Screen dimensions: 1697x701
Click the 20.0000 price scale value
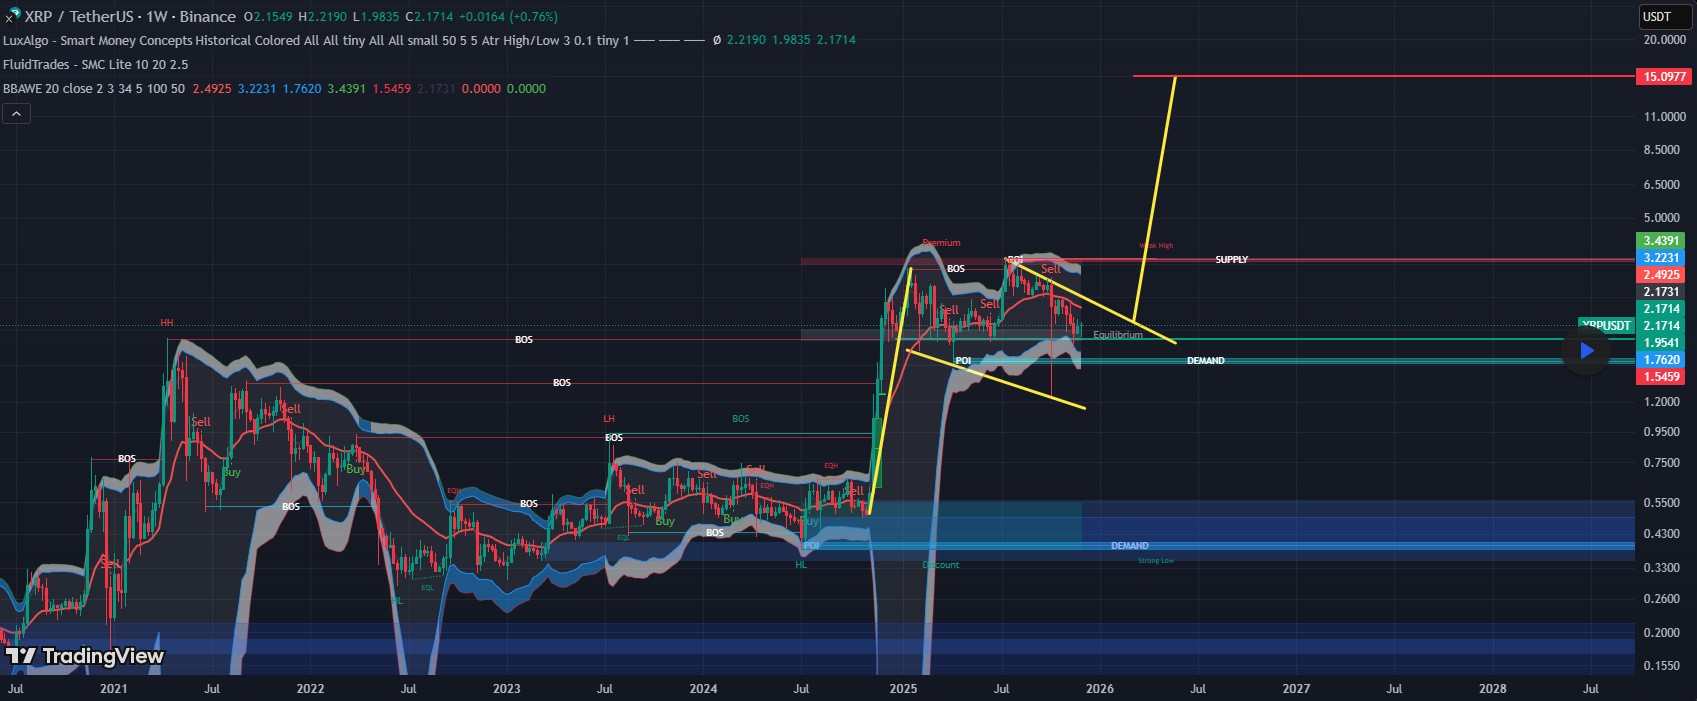tap(1665, 40)
